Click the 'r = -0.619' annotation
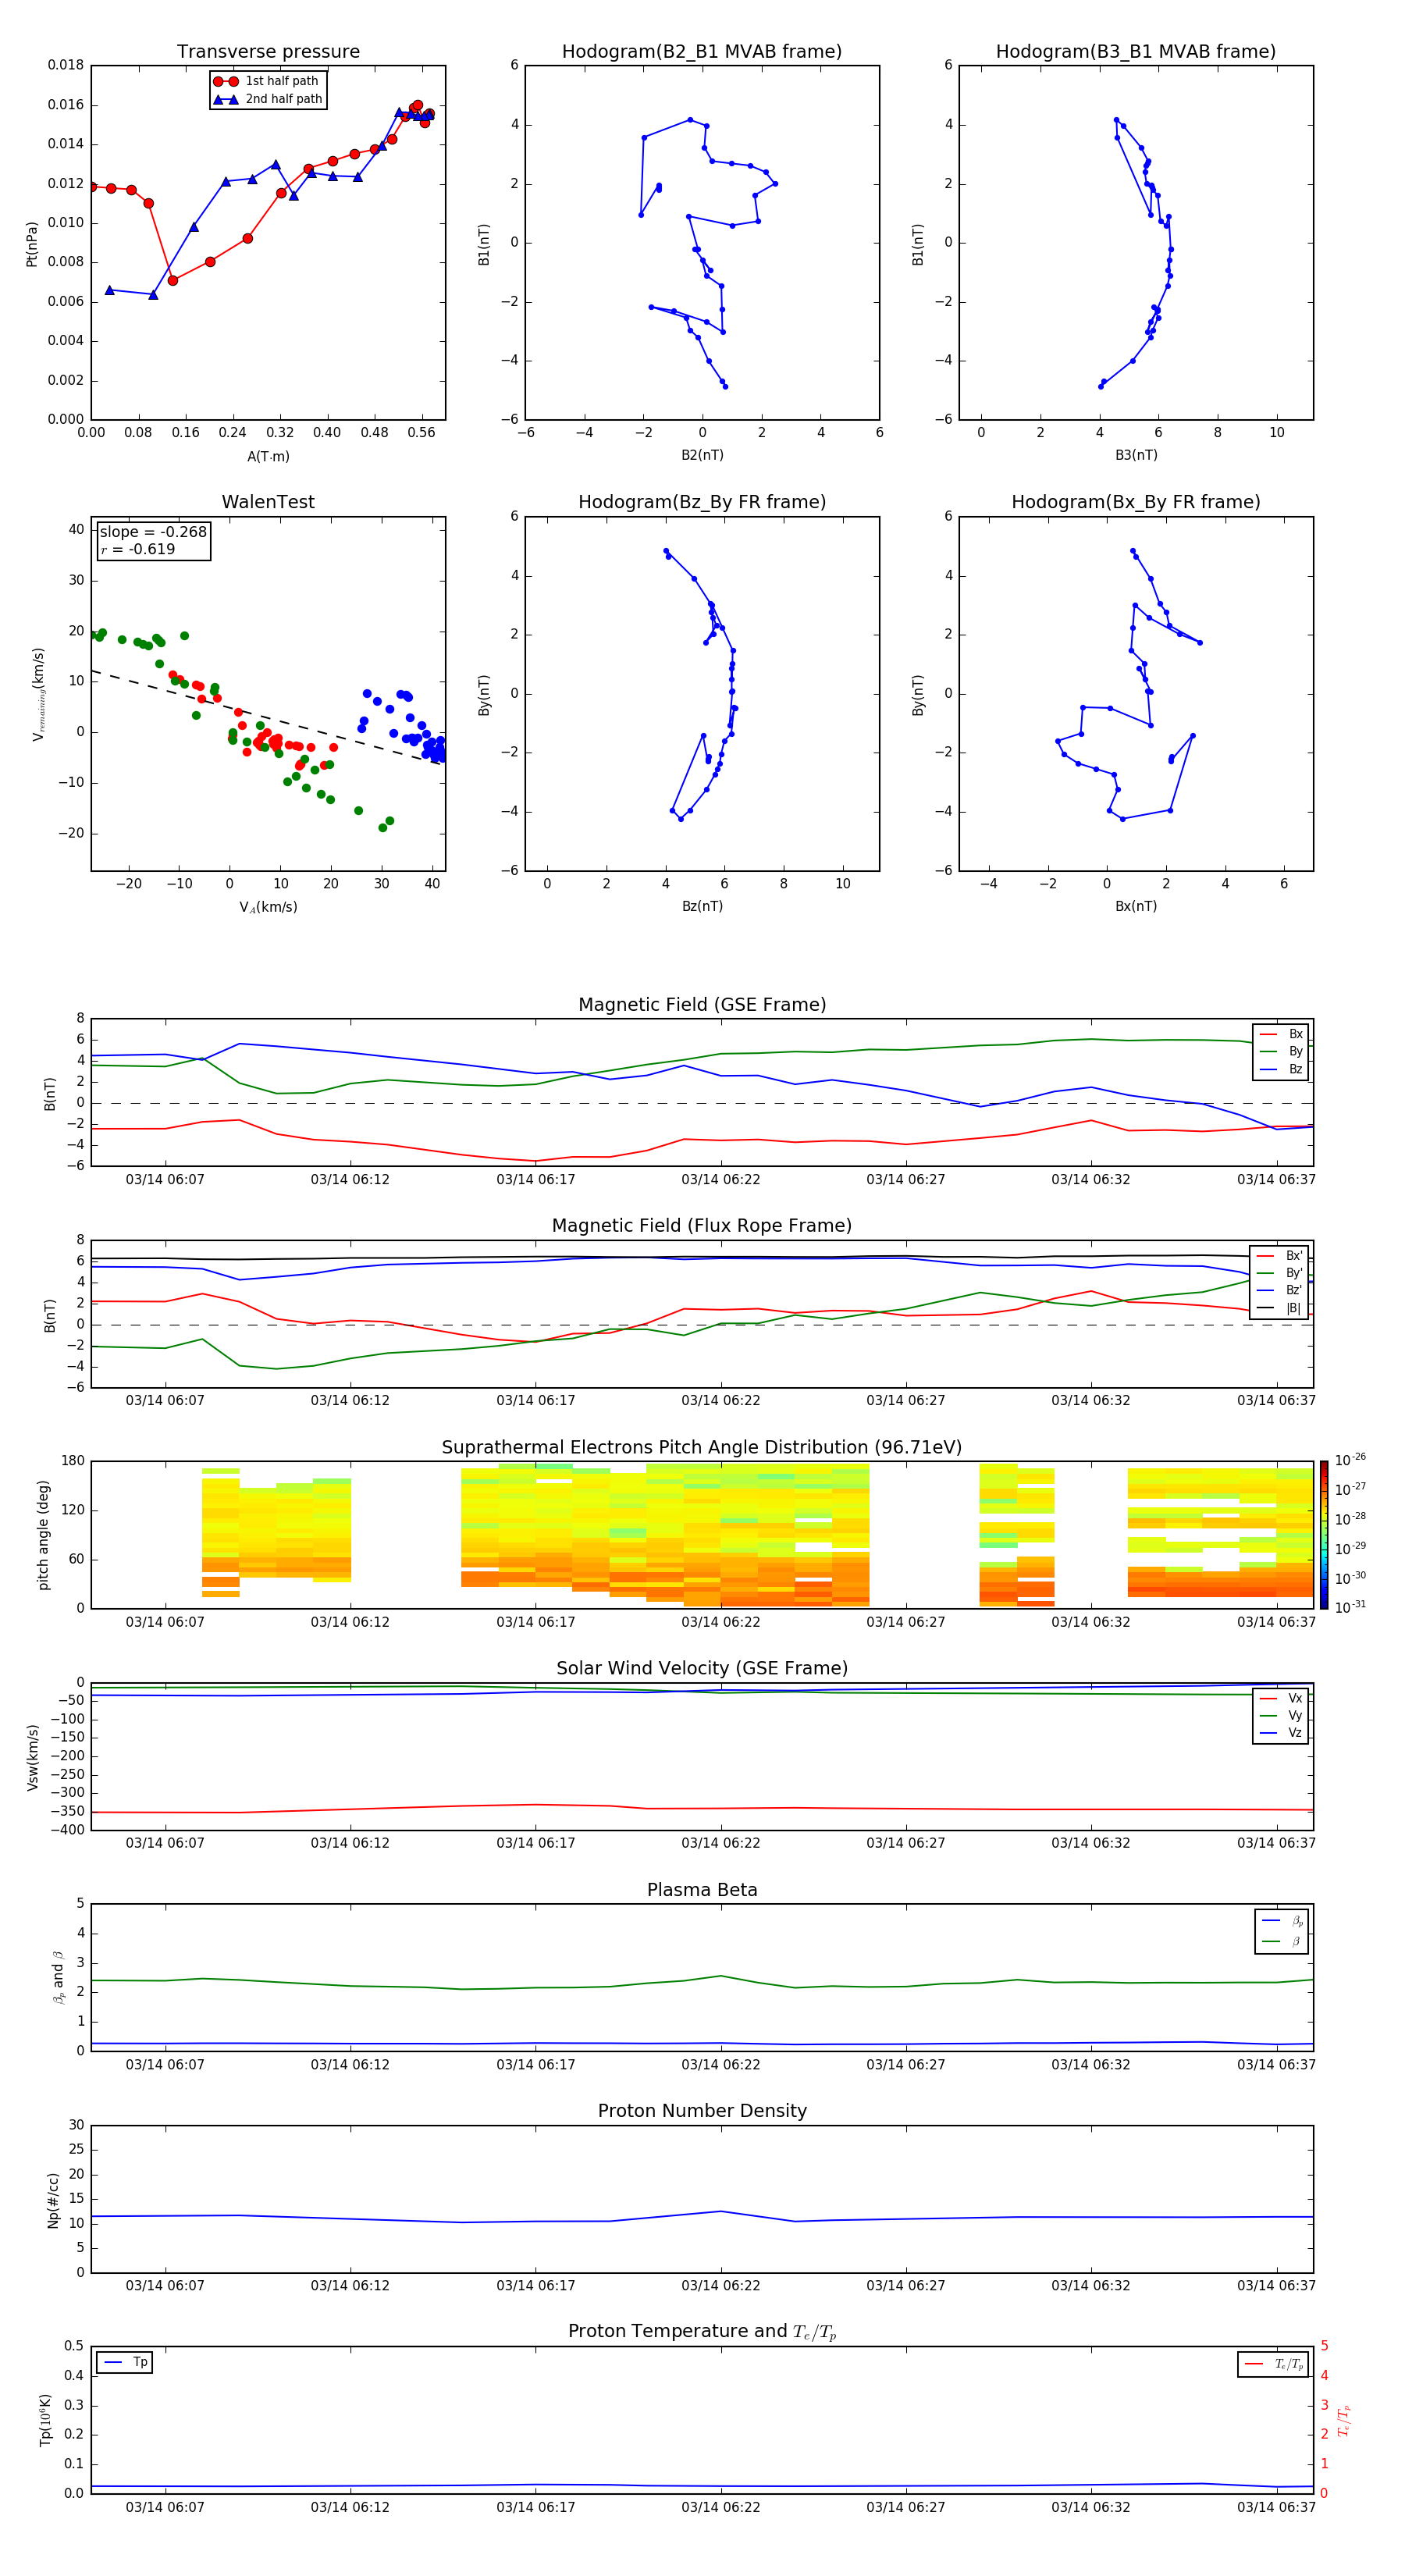1405x2576 pixels. pyautogui.click(x=138, y=549)
